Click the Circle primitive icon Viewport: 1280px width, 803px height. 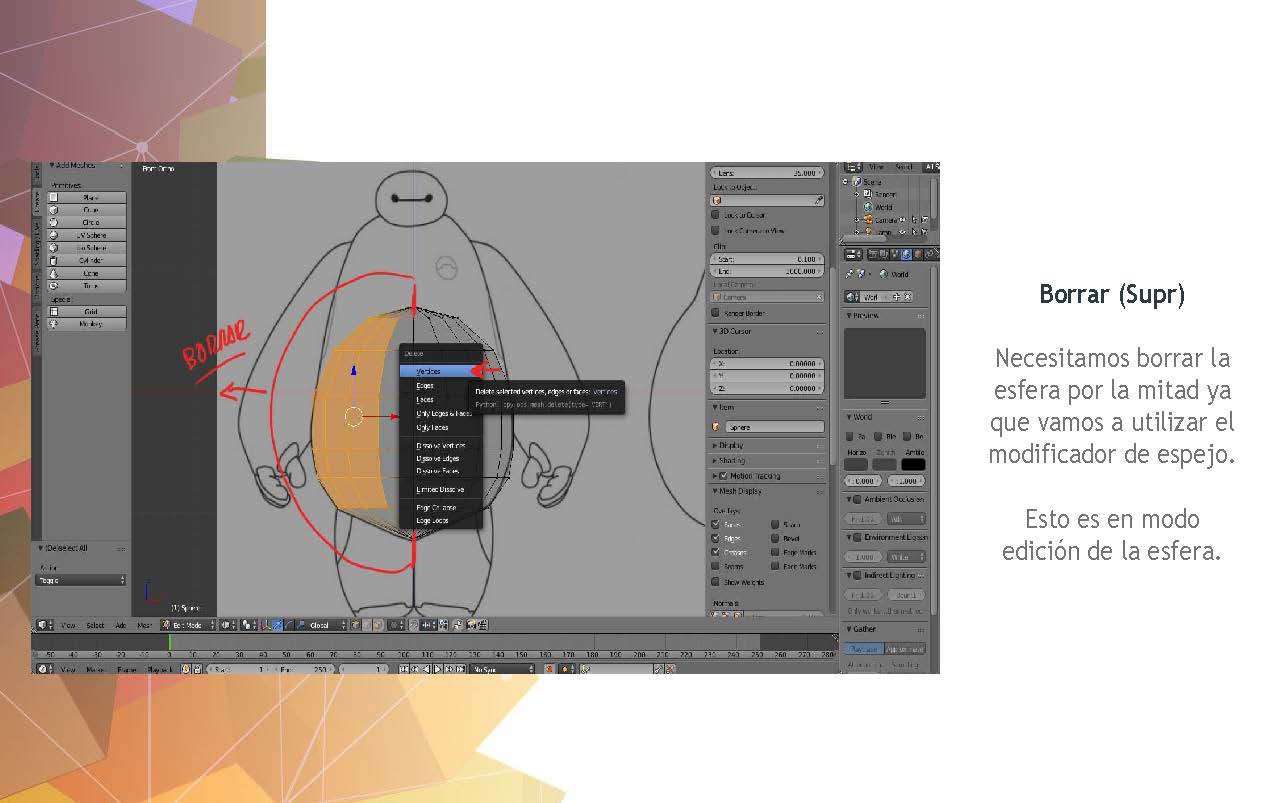[x=54, y=222]
